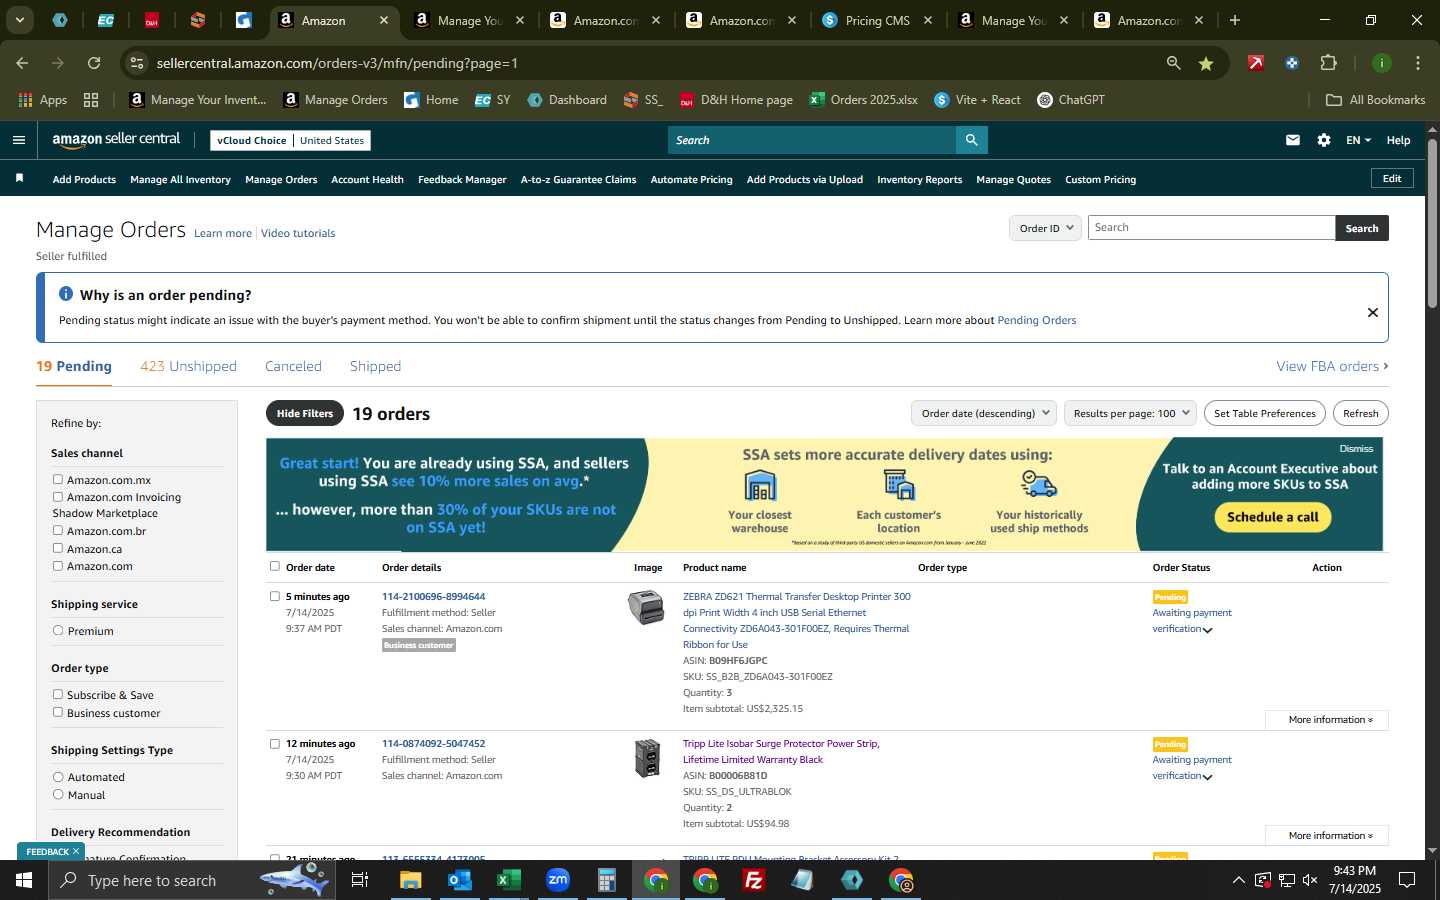Click the Tripp Lite surge protector thumbnail
The width and height of the screenshot is (1440, 900).
[x=647, y=758]
